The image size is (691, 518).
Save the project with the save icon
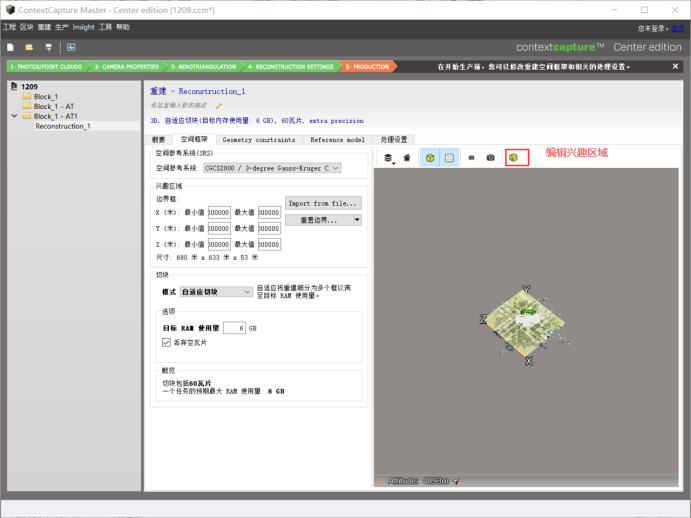pos(48,47)
